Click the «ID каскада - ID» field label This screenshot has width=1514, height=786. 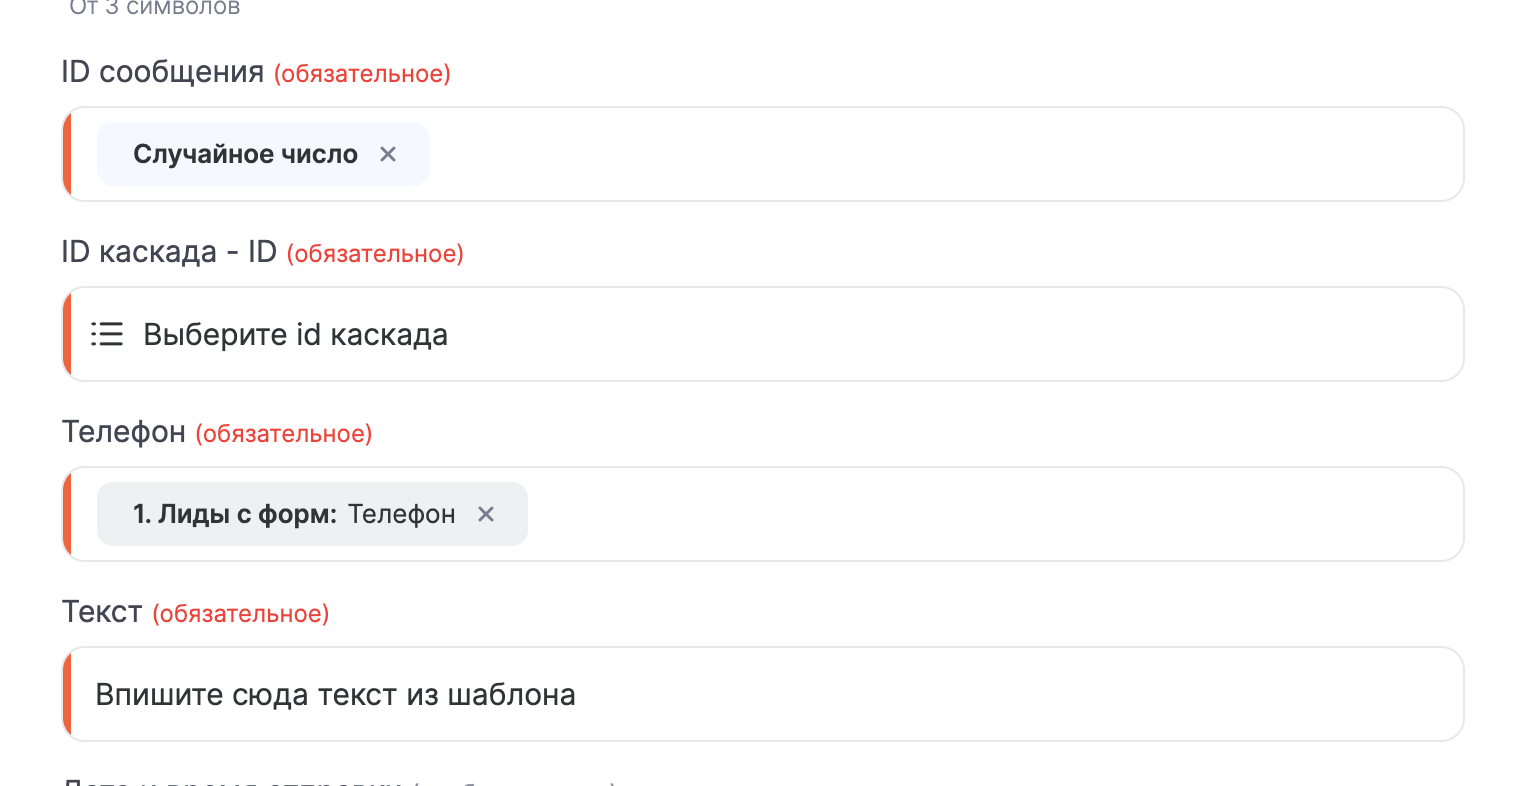[x=168, y=251]
